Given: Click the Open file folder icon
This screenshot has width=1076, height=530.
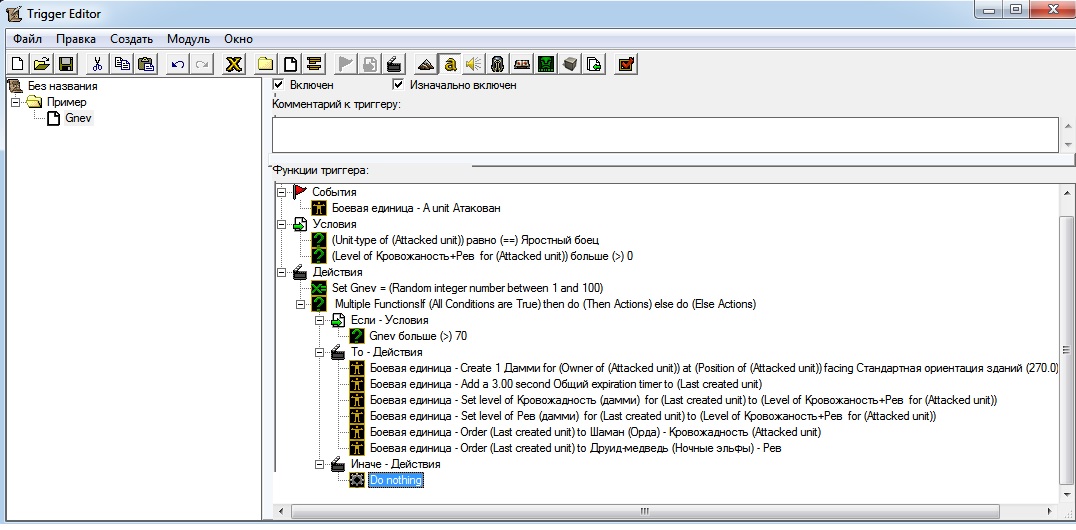Looking at the screenshot, I should (x=42, y=64).
